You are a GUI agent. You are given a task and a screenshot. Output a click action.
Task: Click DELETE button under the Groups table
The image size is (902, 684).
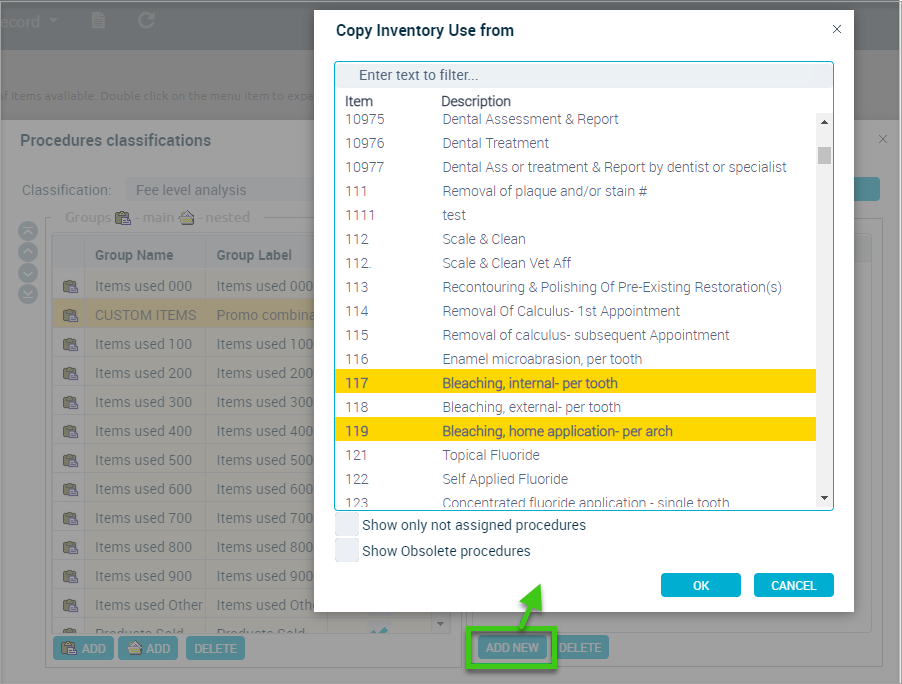point(215,648)
